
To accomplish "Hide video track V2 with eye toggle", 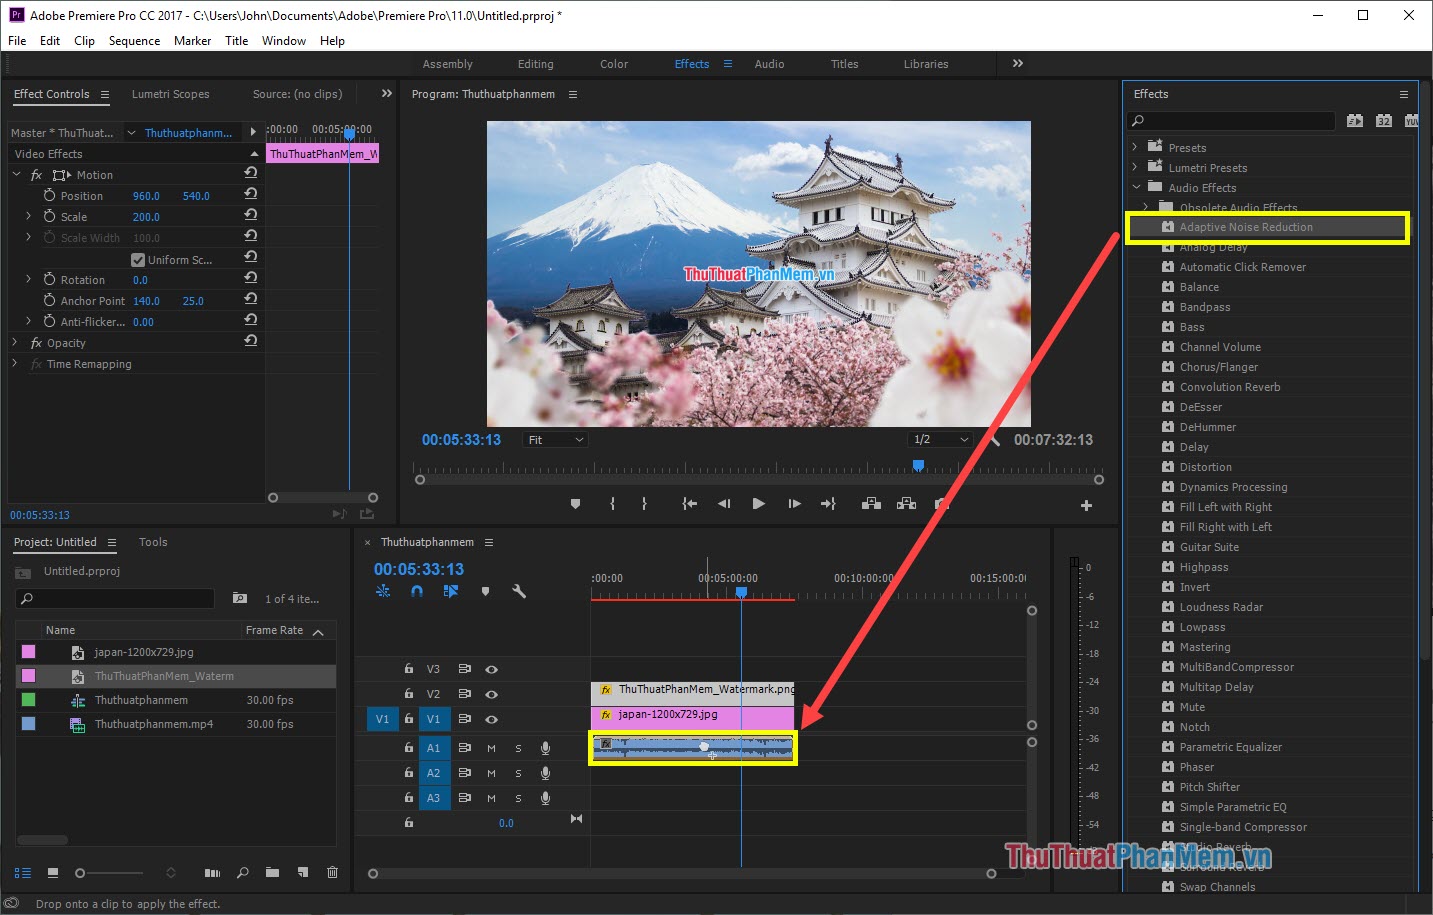I will [x=489, y=694].
